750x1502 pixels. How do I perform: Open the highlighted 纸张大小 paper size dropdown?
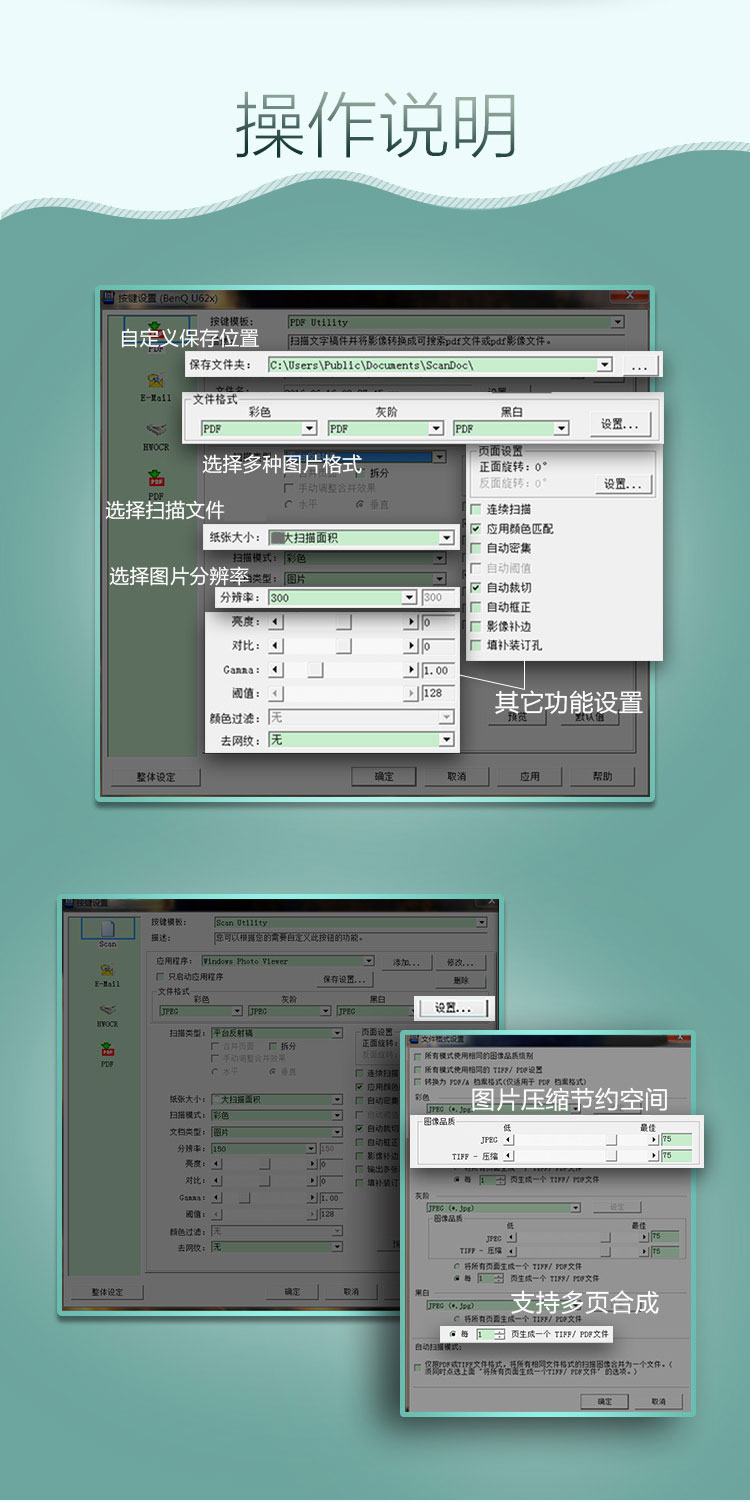(446, 538)
